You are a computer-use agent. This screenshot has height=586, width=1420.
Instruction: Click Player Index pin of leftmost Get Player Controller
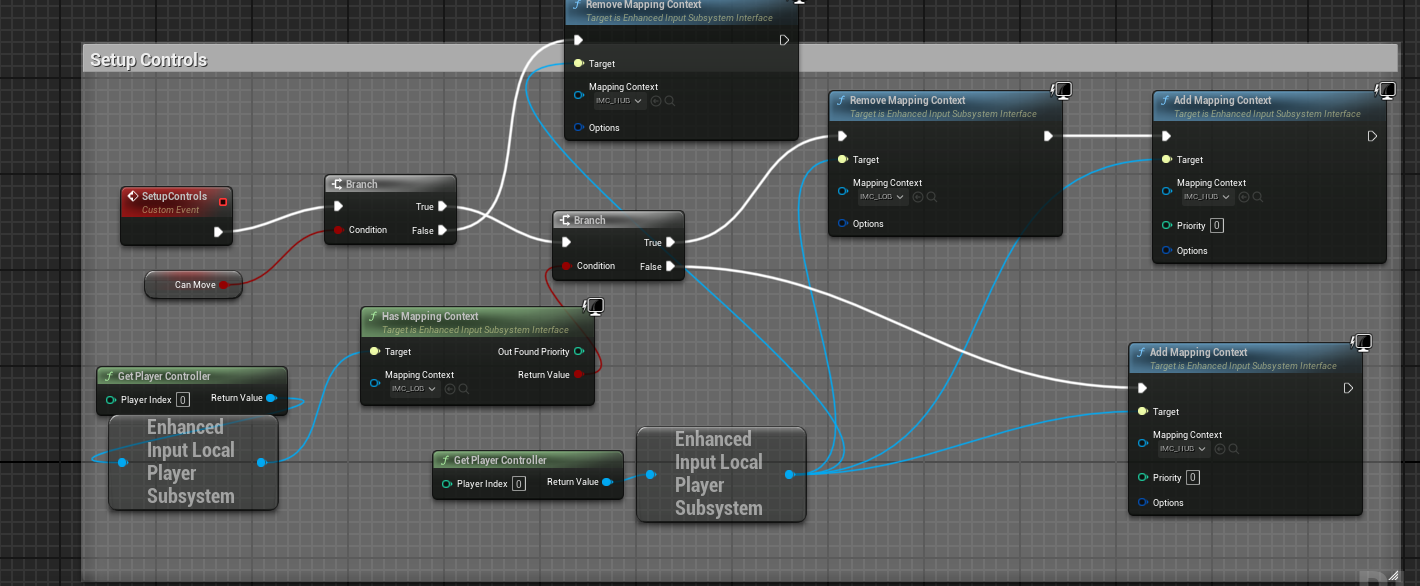click(x=110, y=400)
